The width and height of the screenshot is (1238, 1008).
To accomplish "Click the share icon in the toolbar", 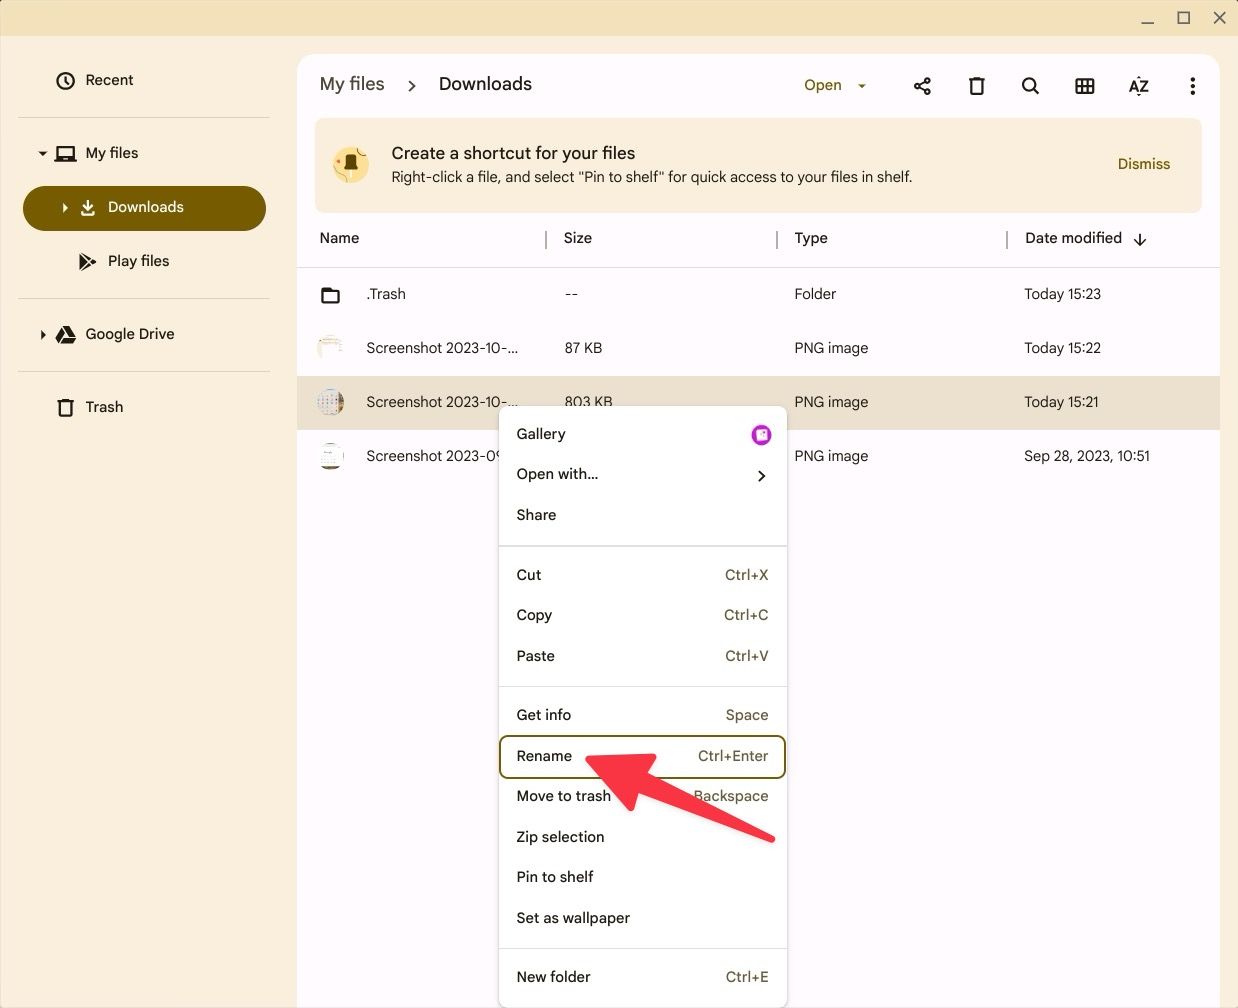I will pyautogui.click(x=922, y=86).
